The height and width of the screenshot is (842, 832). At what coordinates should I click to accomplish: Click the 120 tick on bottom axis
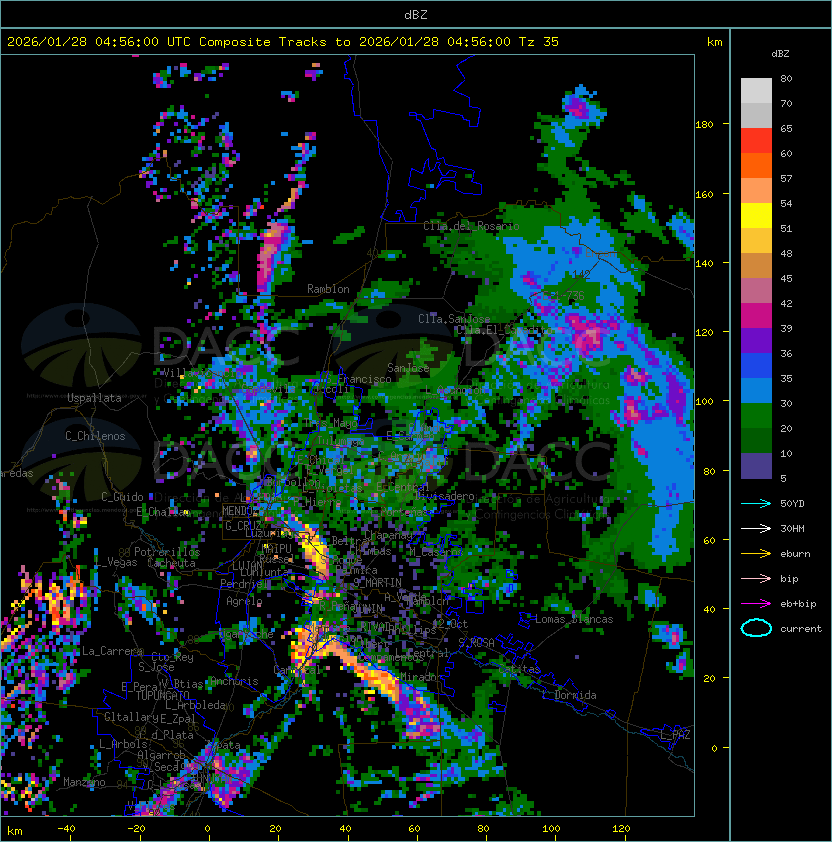(621, 829)
